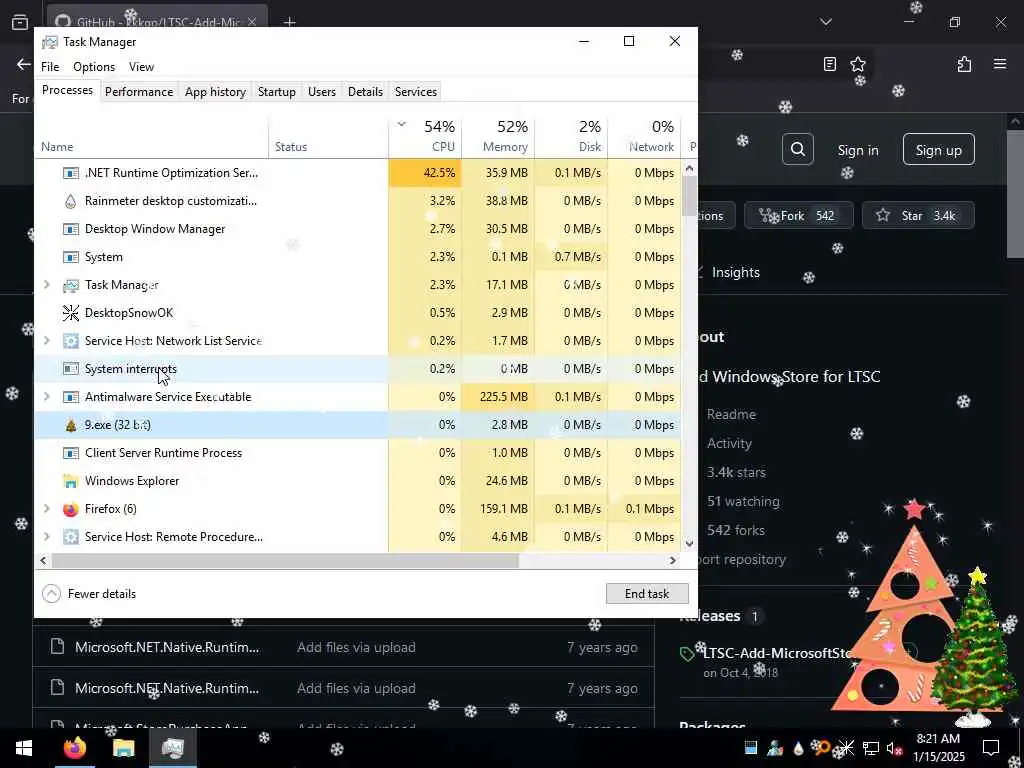Switch to the Startup tab
1024x768 pixels.
[276, 92]
